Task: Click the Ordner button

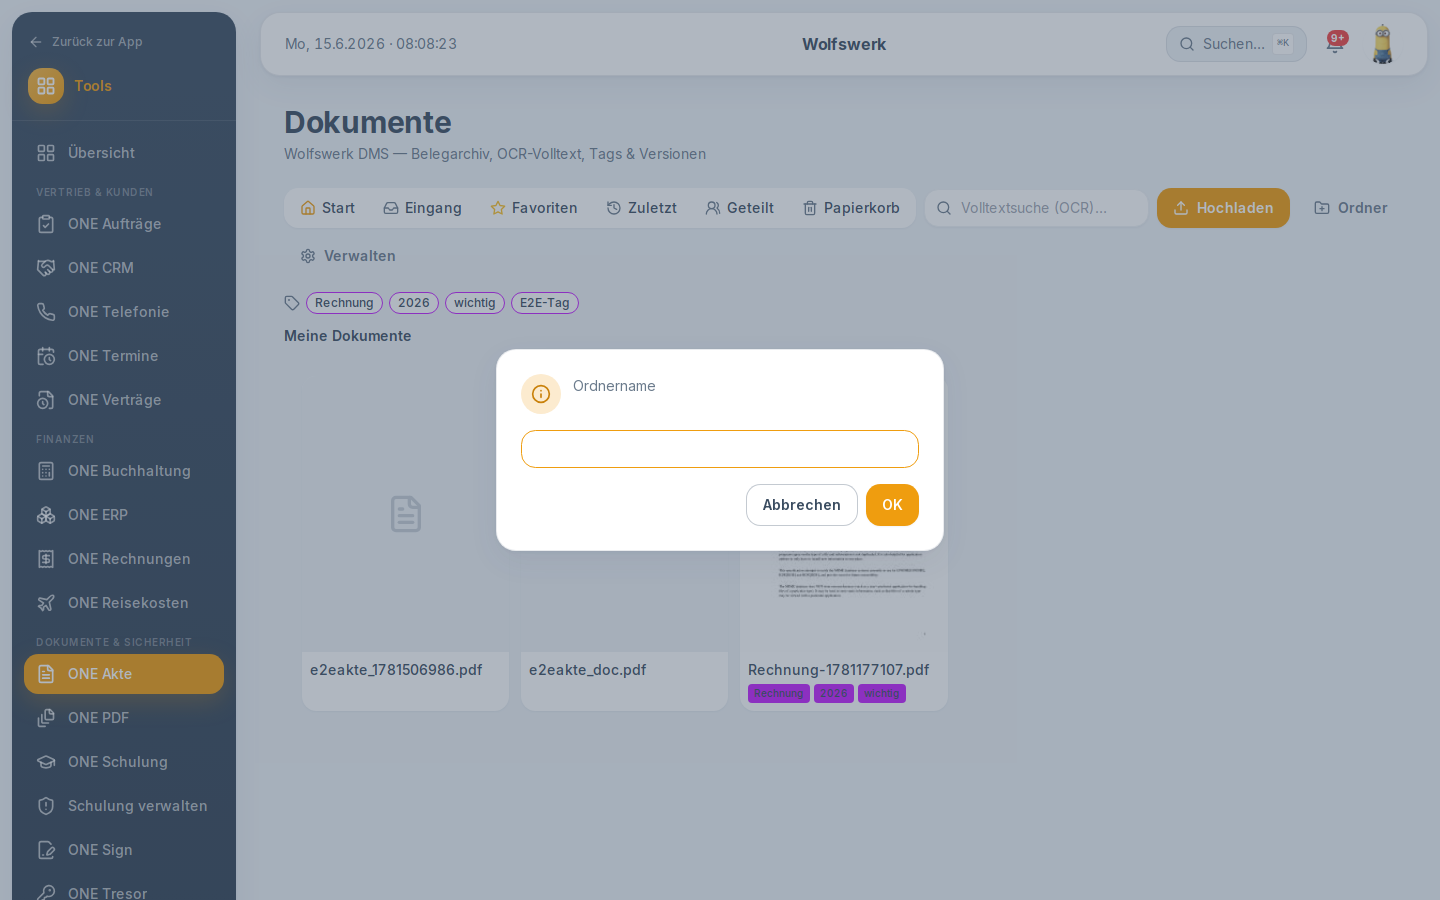Action: click(x=1351, y=208)
